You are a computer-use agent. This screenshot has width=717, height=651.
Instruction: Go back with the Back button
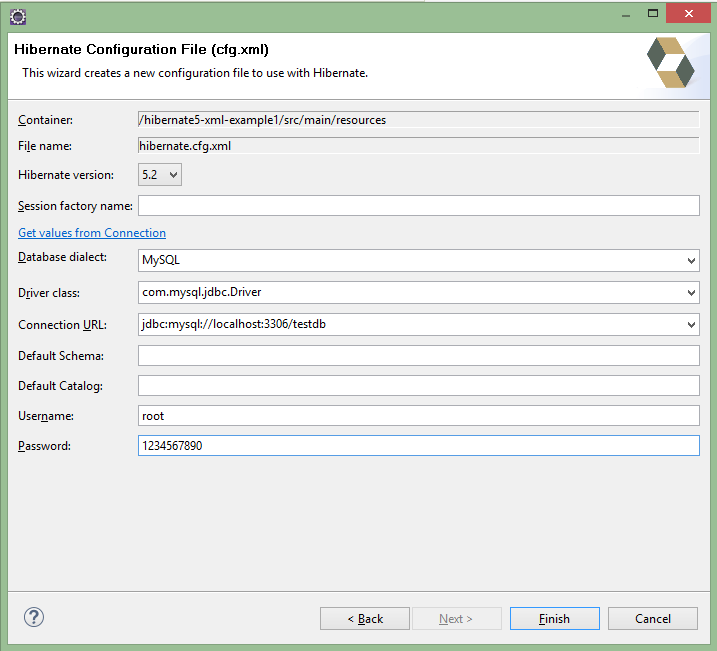(x=365, y=619)
